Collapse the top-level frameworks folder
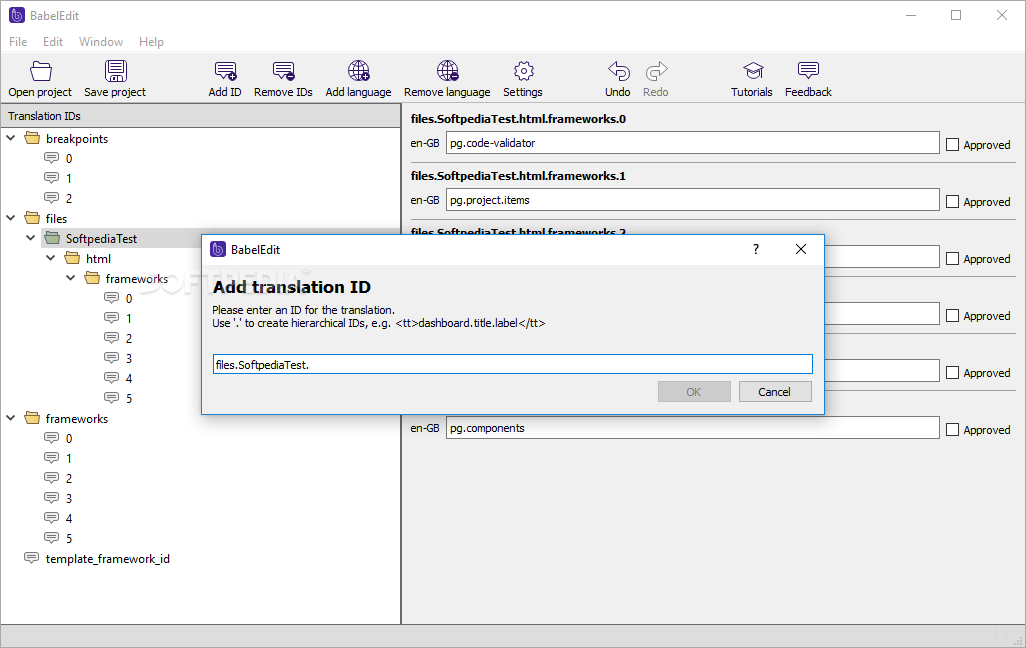The width and height of the screenshot is (1026, 648). click(11, 418)
